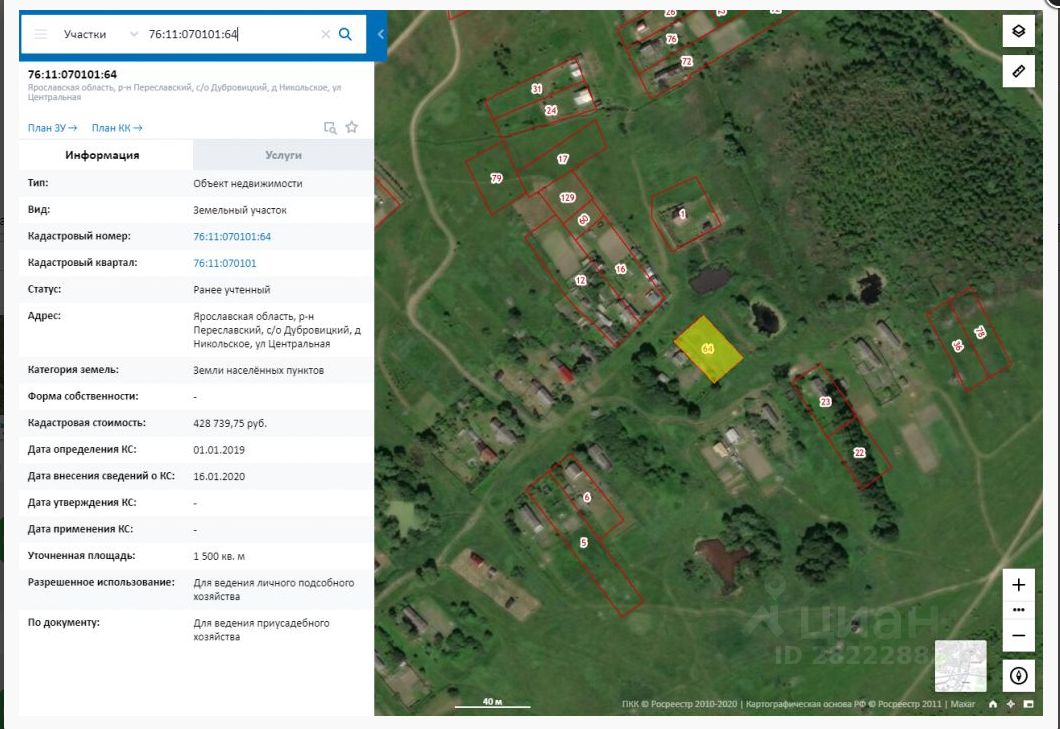
Task: Select parcel 31 on the map
Action: click(x=537, y=89)
